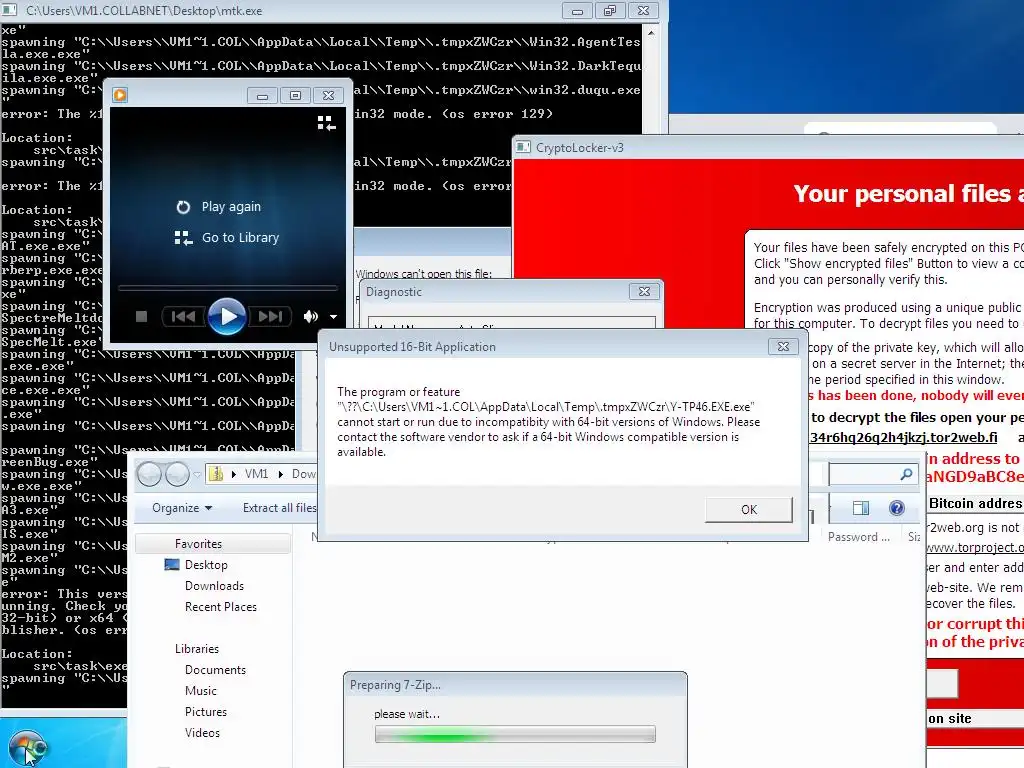Open the www.torproject link in CryptoLocker
The height and width of the screenshot is (768, 1024).
(975, 547)
